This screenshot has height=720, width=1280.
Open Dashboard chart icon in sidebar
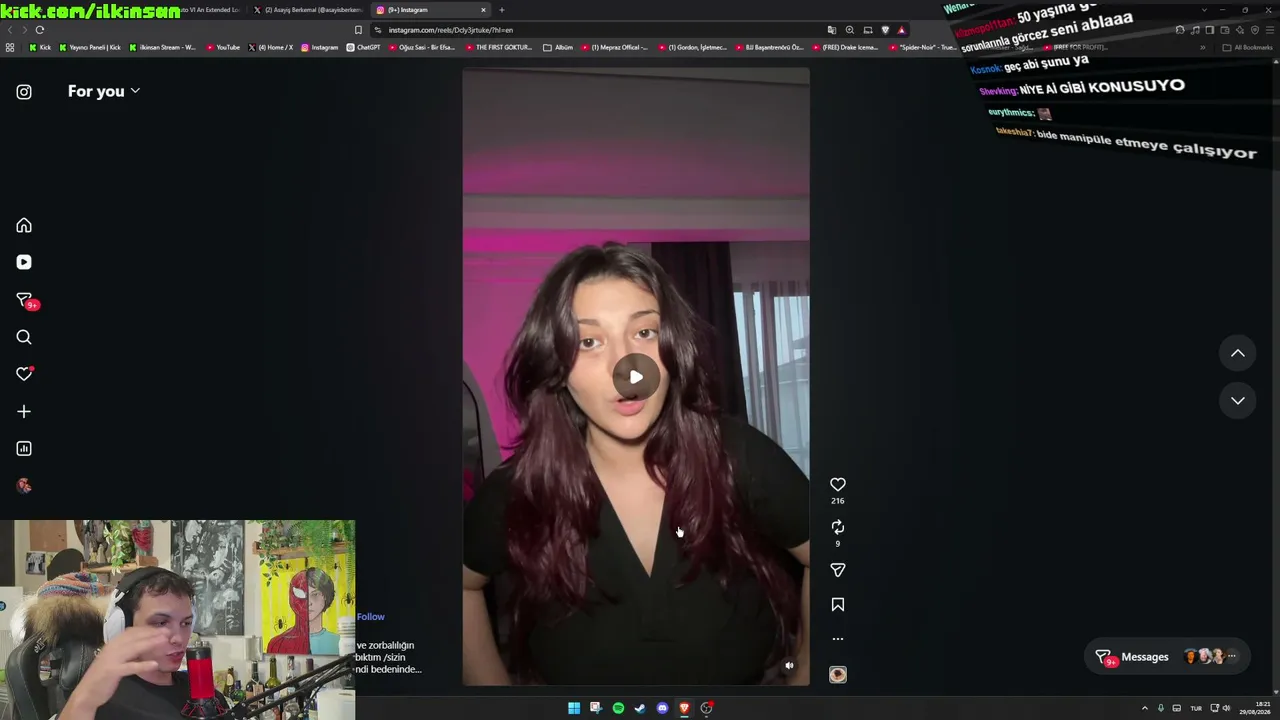pyautogui.click(x=24, y=449)
